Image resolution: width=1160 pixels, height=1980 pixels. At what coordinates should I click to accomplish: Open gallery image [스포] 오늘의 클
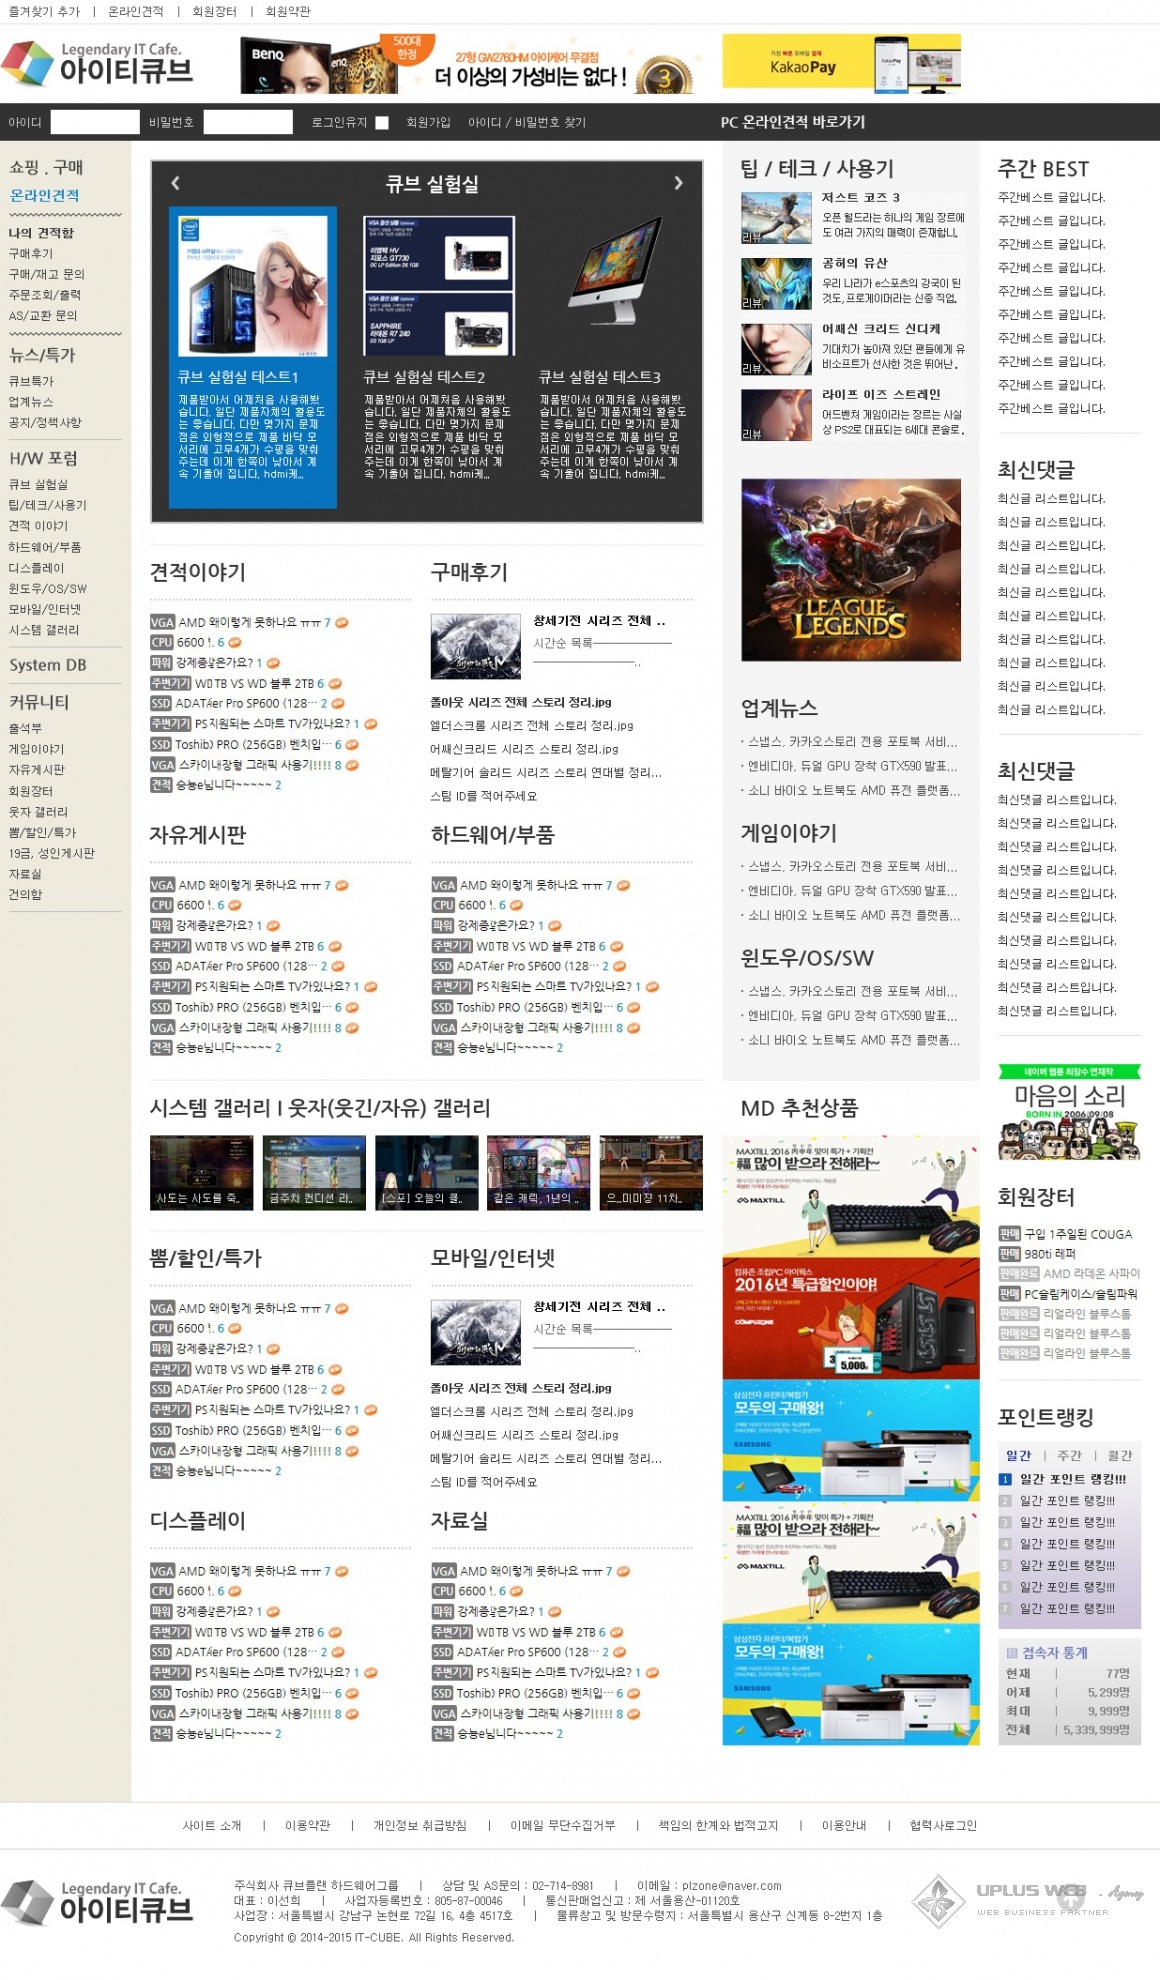(x=426, y=1173)
